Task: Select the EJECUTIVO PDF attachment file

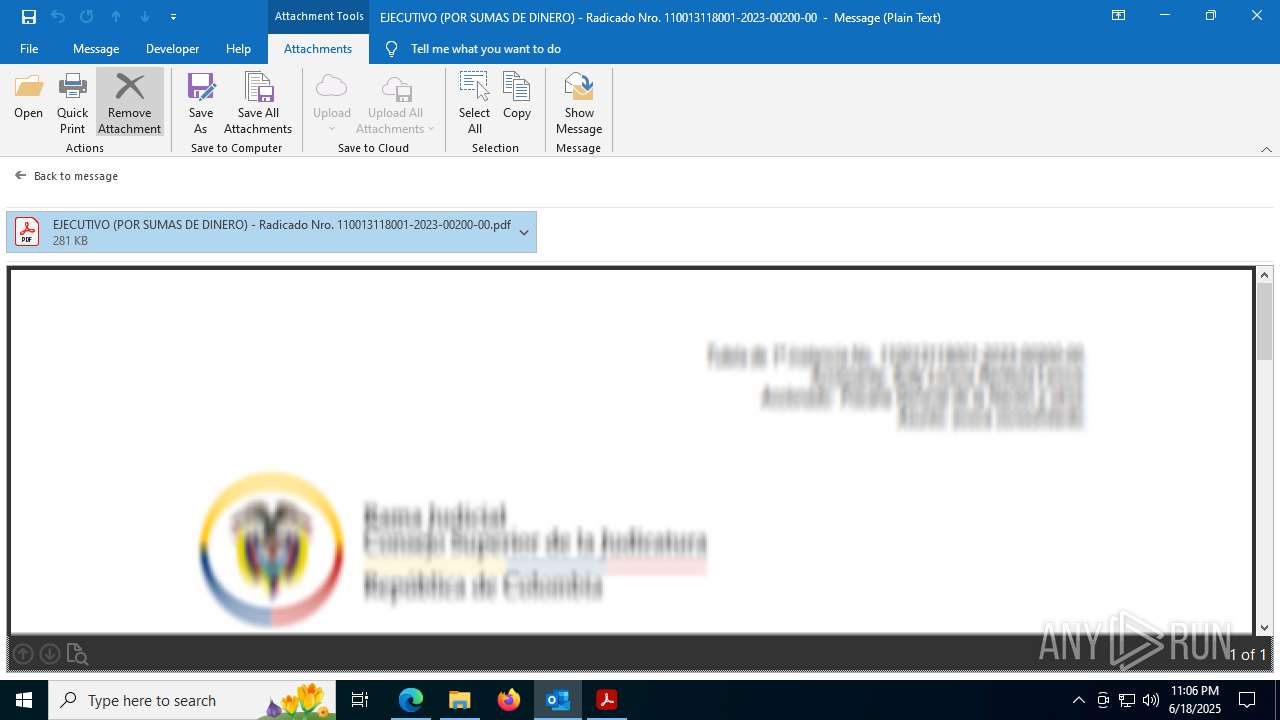Action: pos(271,232)
